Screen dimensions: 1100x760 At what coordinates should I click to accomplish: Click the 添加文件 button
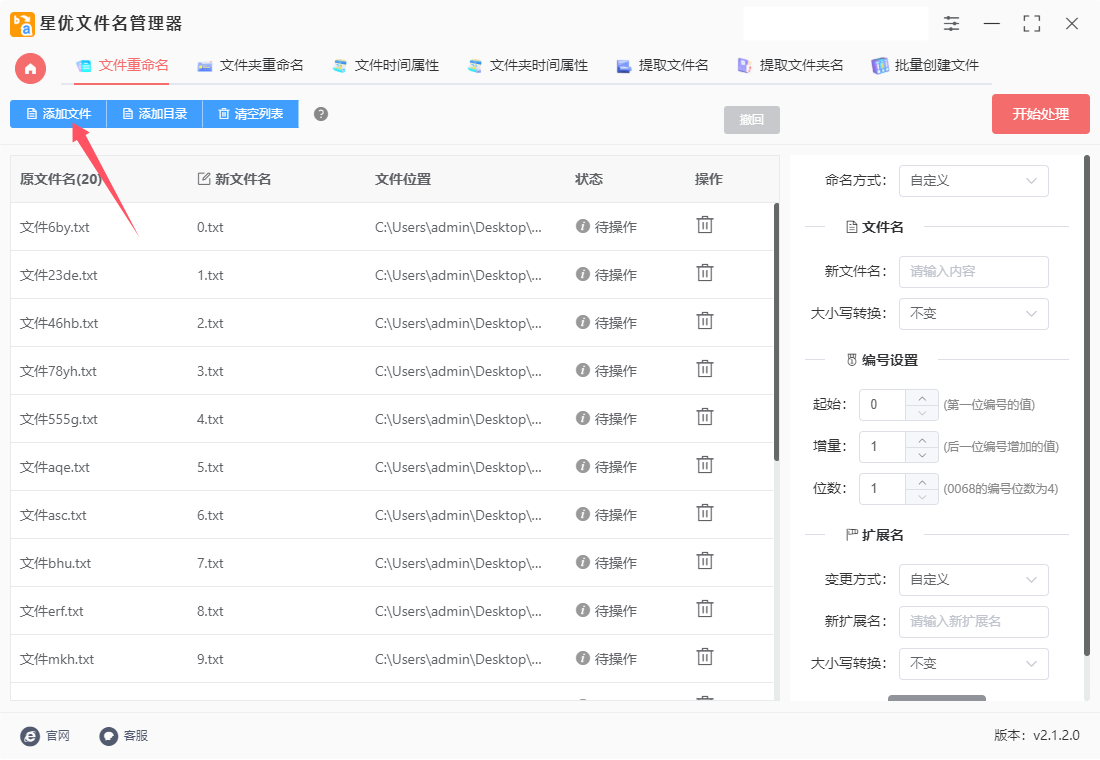[x=58, y=114]
